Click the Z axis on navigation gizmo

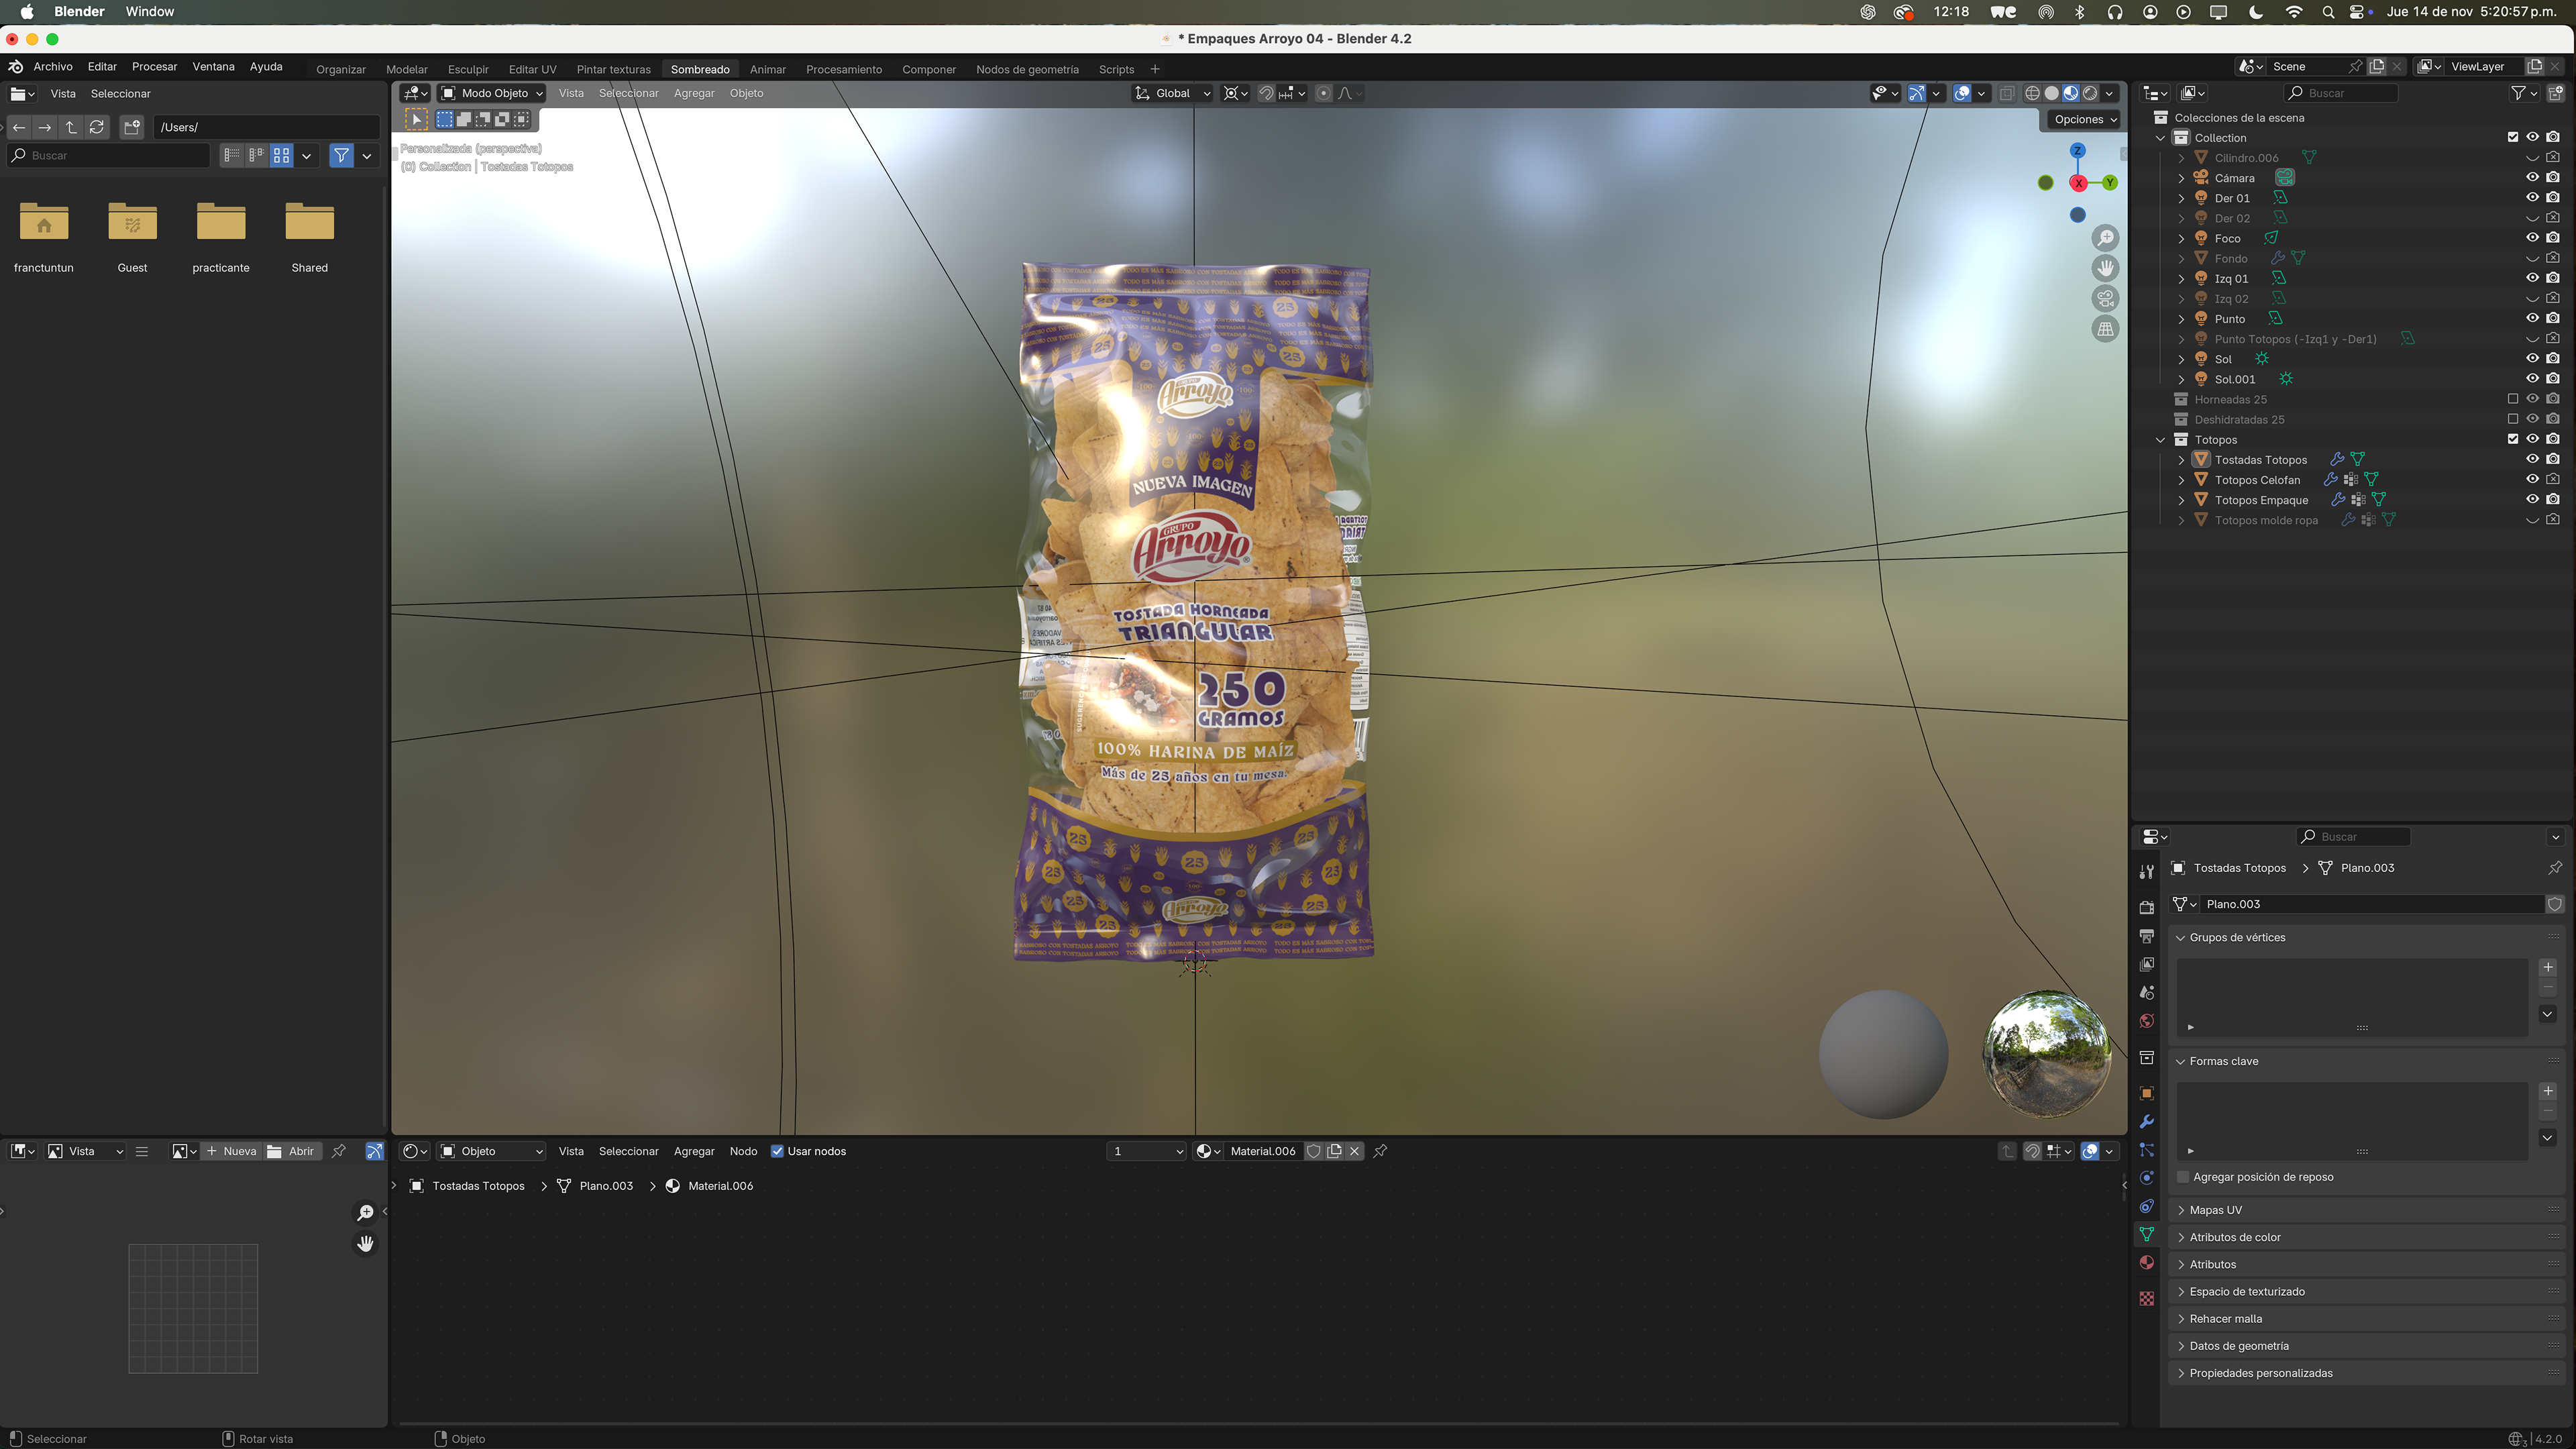pos(2077,151)
